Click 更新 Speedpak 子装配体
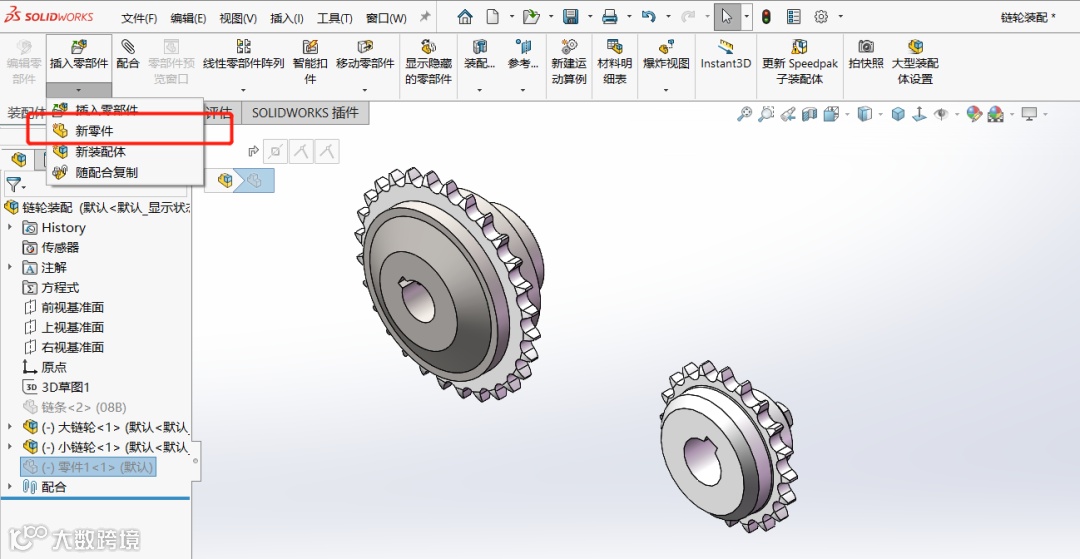 point(800,61)
